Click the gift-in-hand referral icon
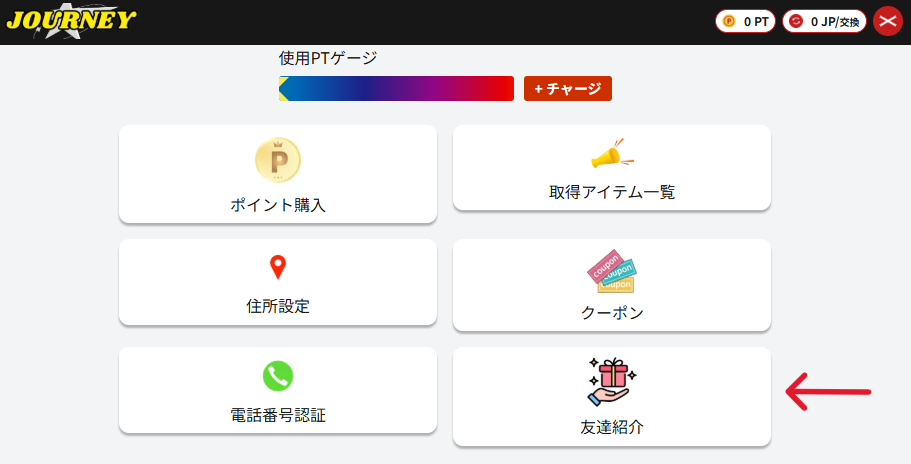911x464 pixels. [x=612, y=382]
